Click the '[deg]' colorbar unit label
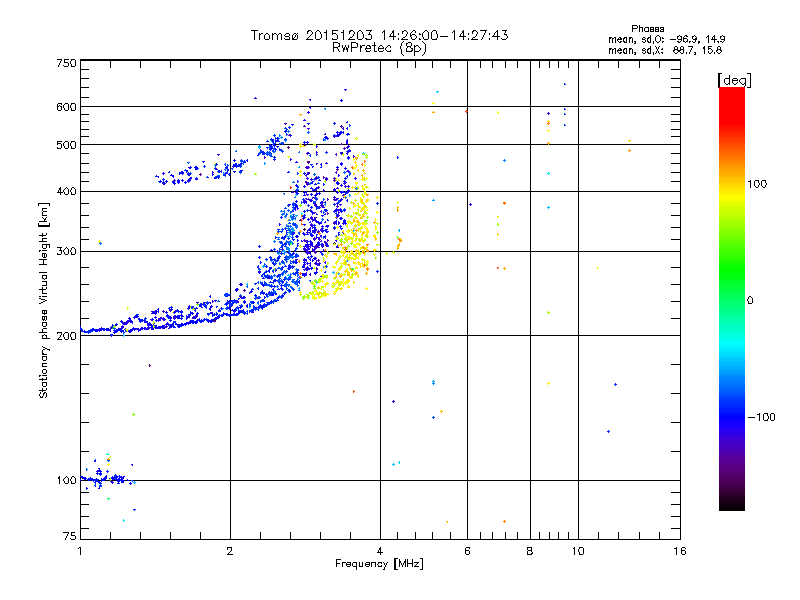Screen dimensions: 800x600 (x=734, y=80)
